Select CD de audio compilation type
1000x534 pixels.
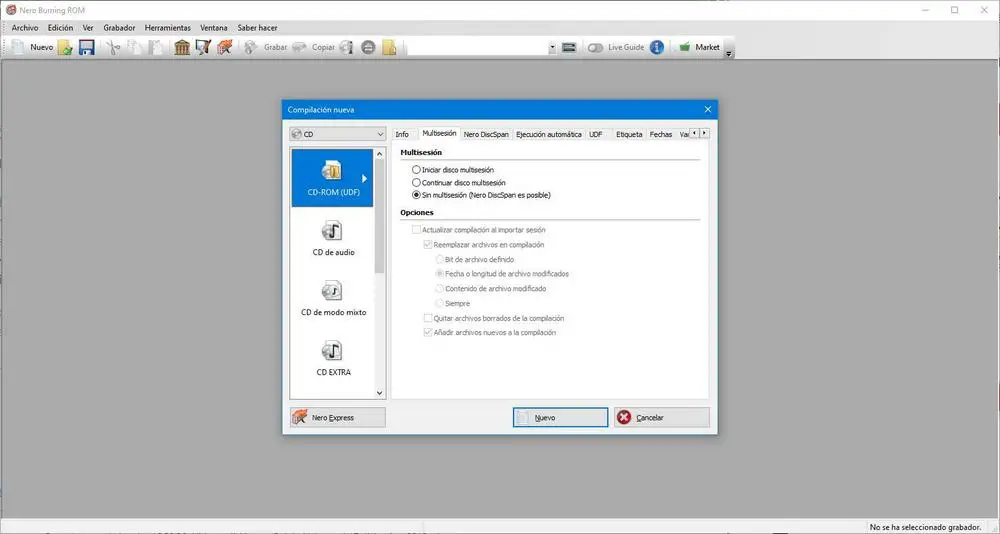pyautogui.click(x=332, y=238)
